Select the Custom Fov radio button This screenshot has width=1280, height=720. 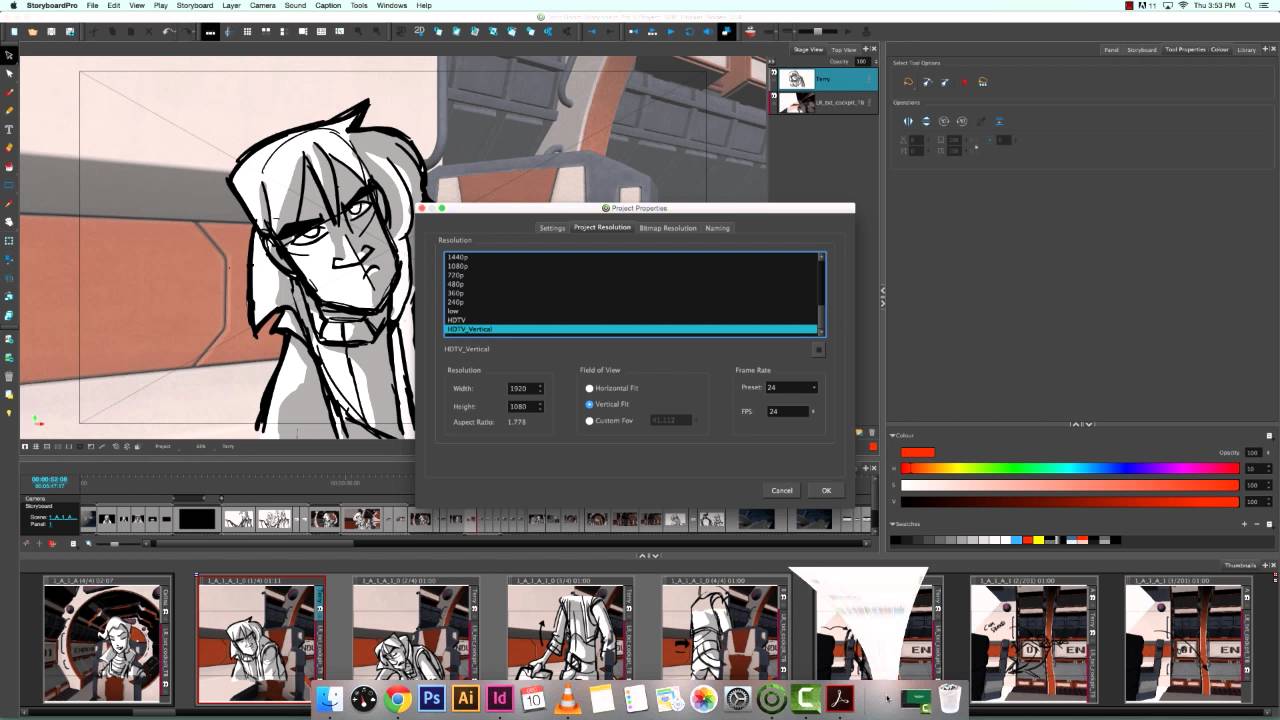(x=589, y=421)
